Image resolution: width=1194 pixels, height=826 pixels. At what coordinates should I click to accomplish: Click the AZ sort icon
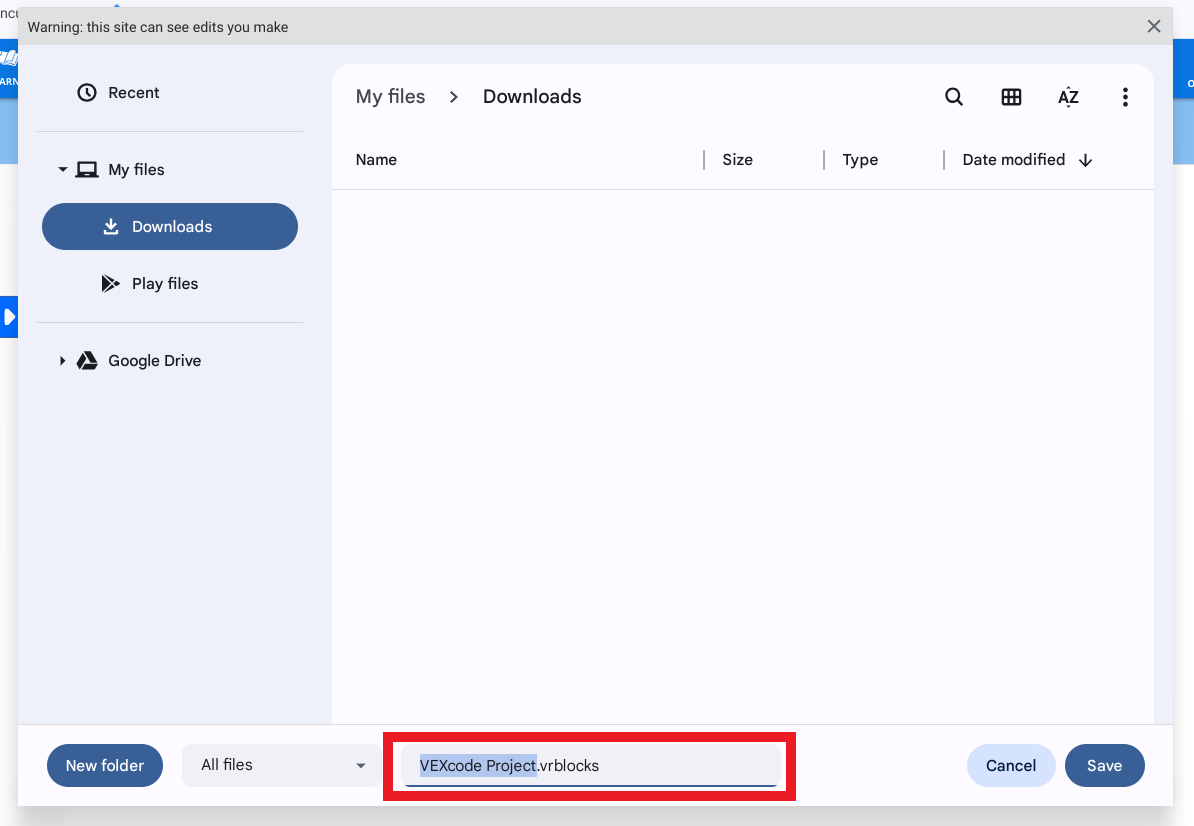[1068, 96]
